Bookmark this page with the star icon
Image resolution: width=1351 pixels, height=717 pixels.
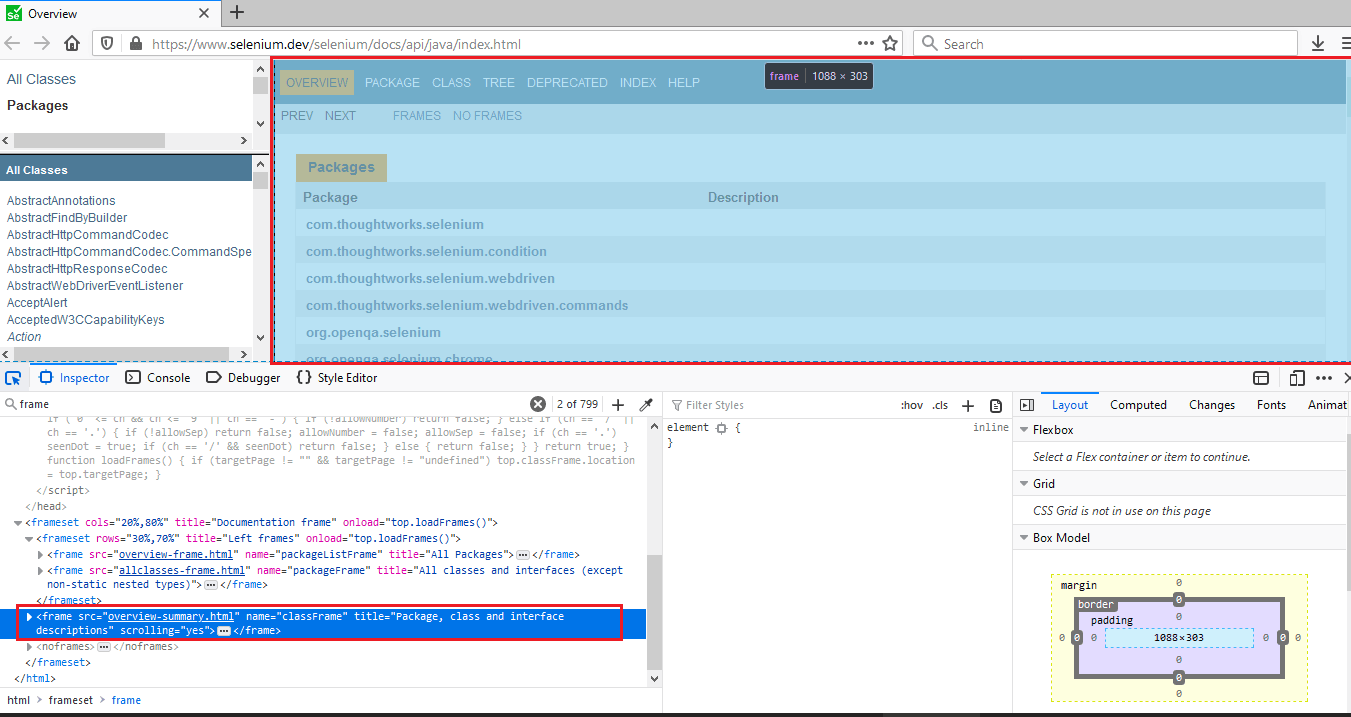(x=888, y=43)
